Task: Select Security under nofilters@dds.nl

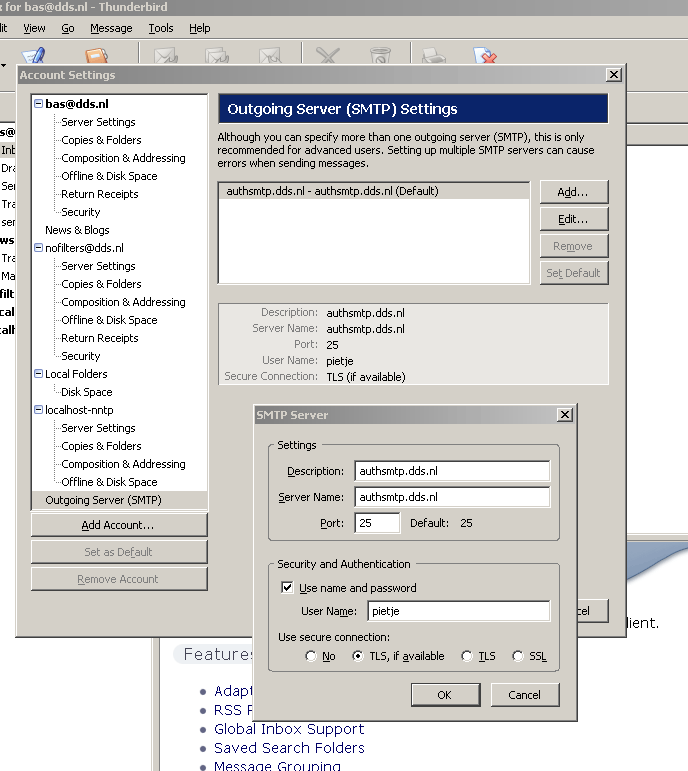Action: pyautogui.click(x=81, y=356)
